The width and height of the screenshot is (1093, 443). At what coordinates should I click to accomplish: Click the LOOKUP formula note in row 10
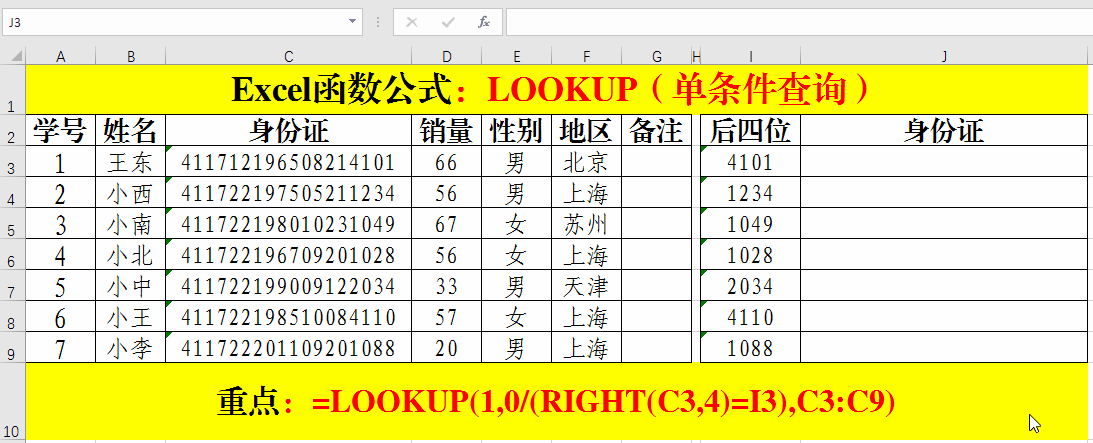click(556, 401)
